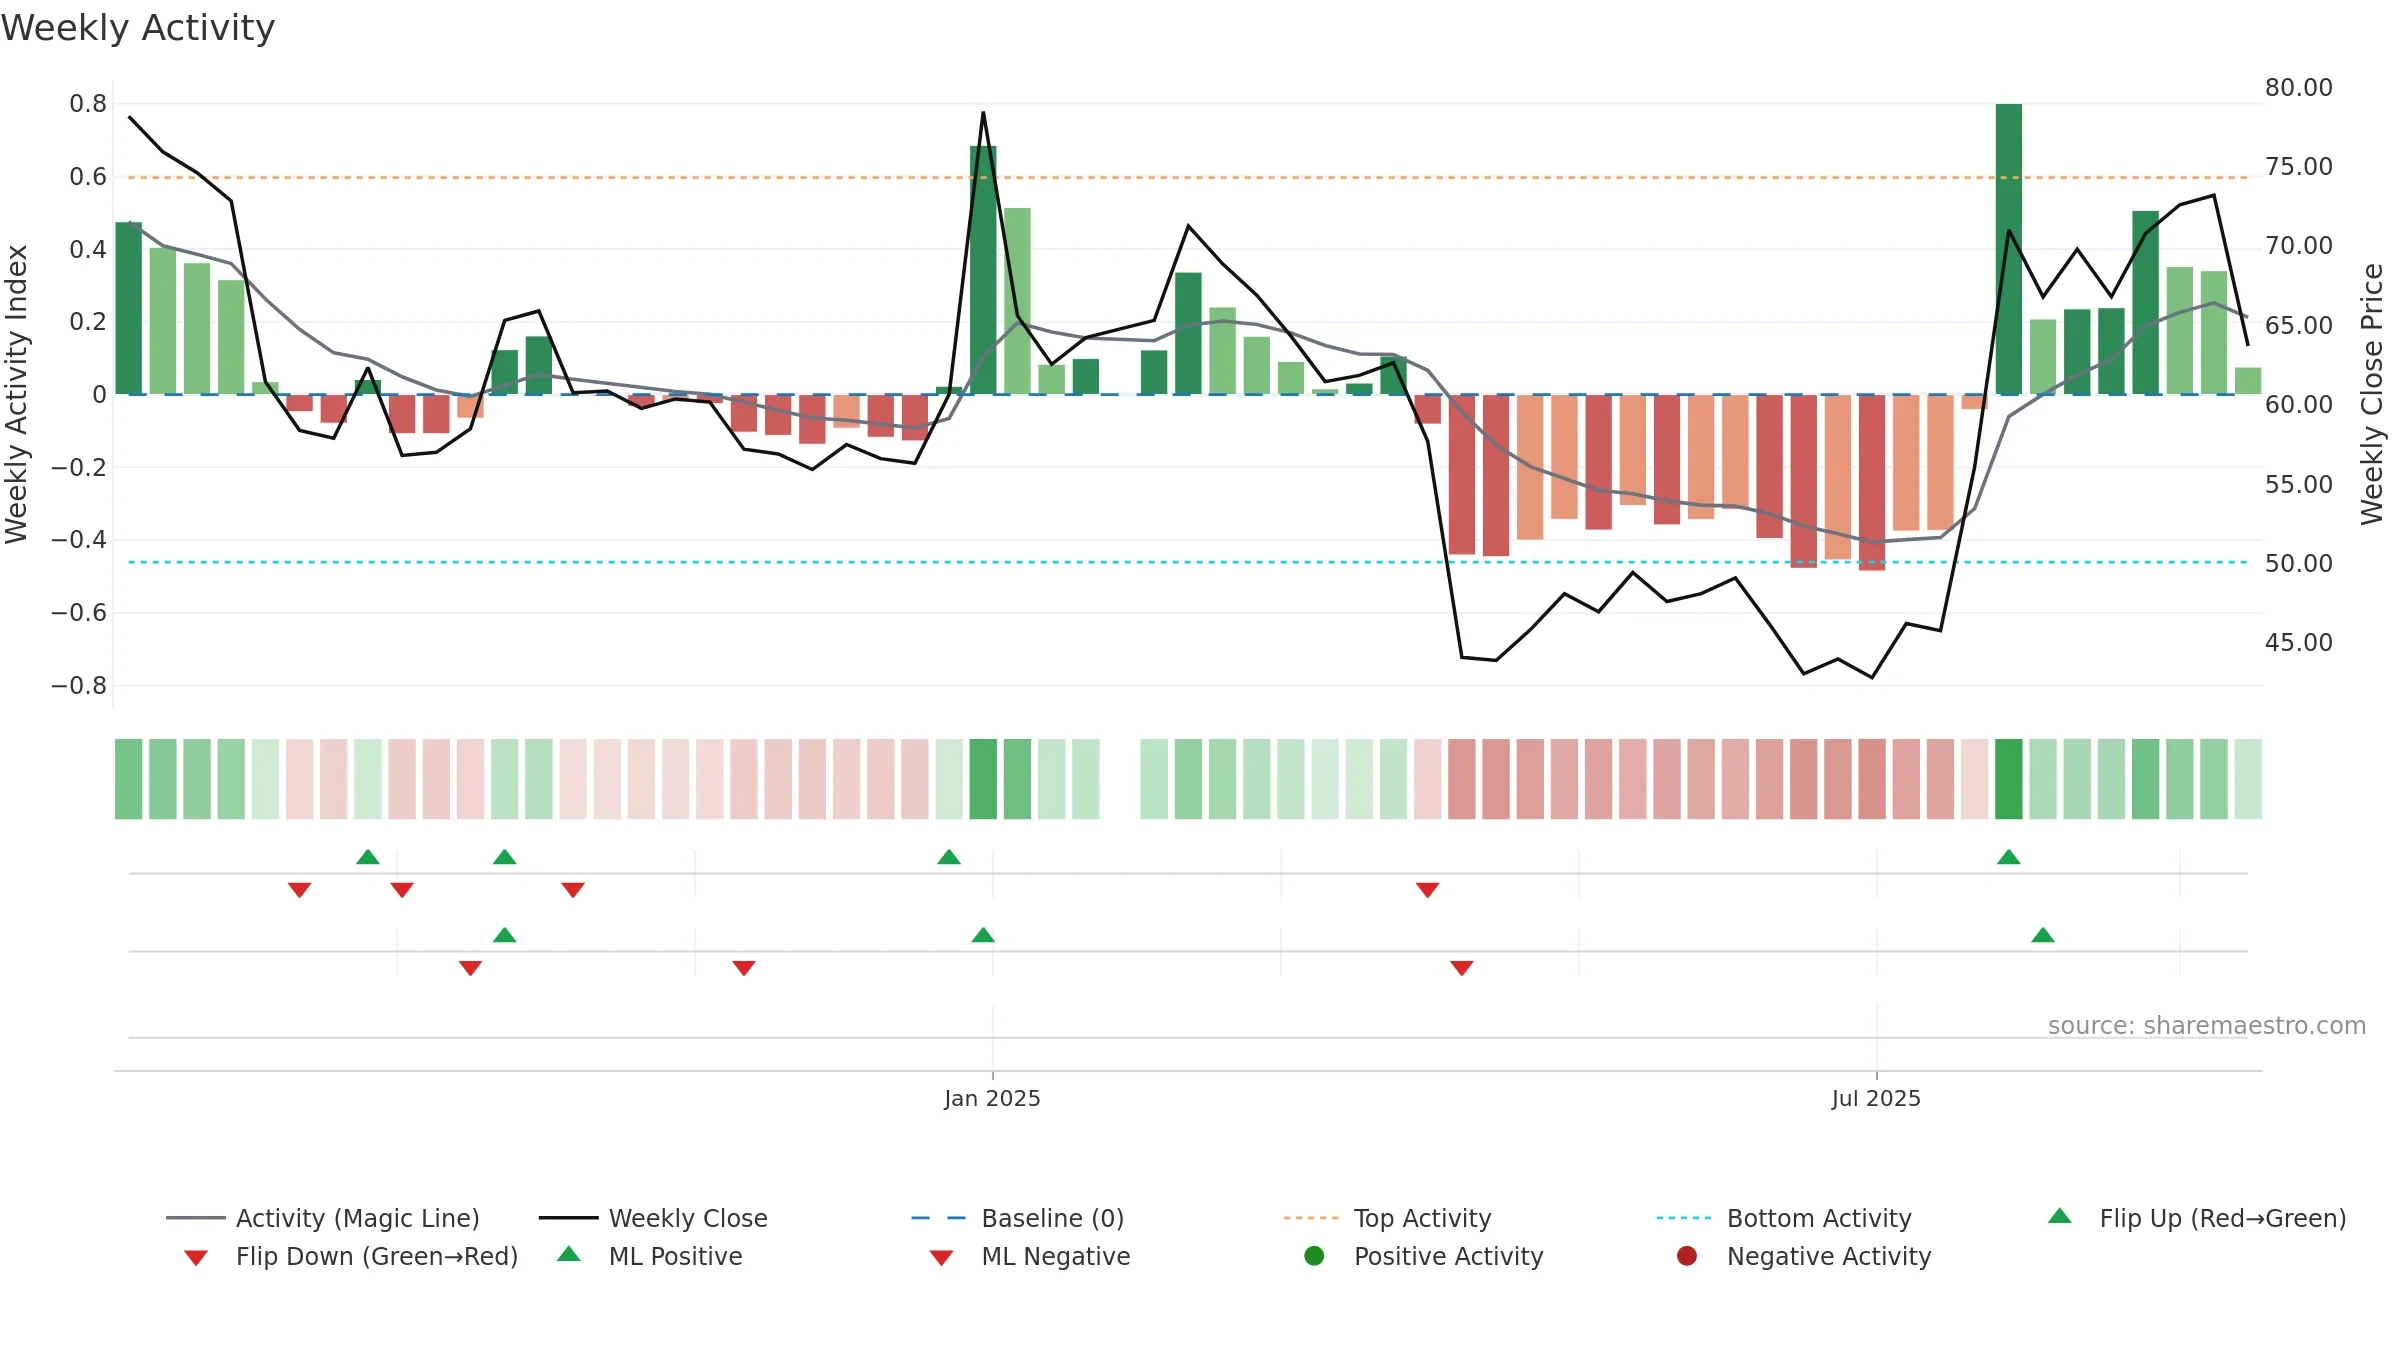
Task: Toggle Flip Down (Green→Red) legend entry
Action: click(351, 1256)
